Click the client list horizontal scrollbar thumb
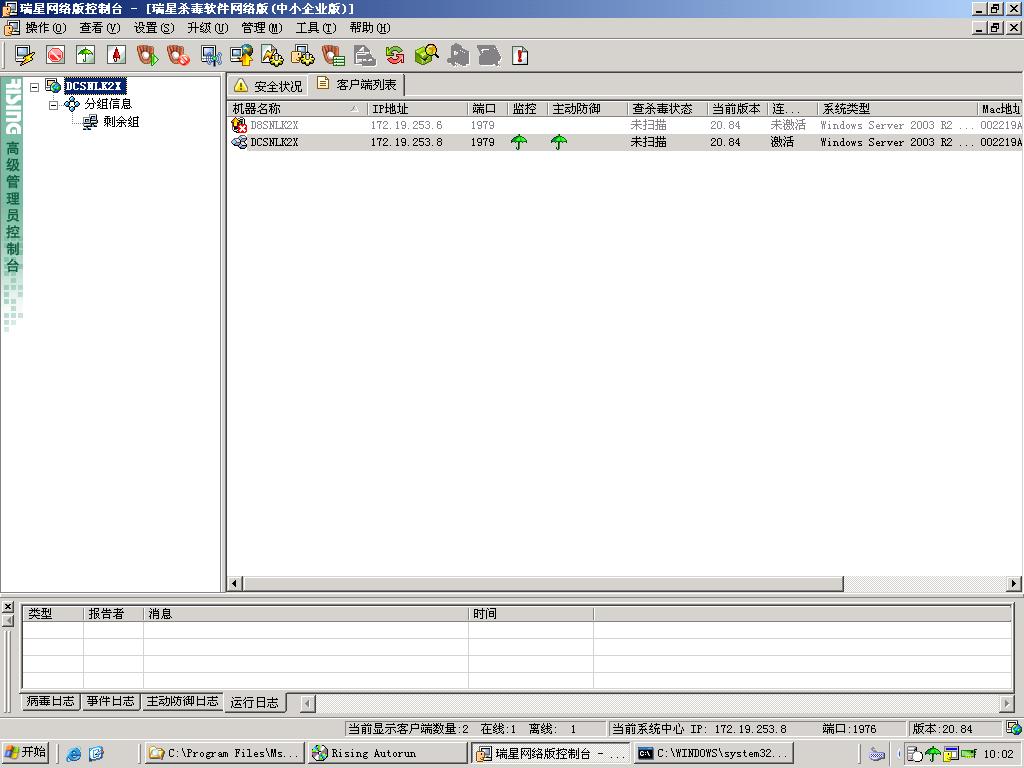 click(x=543, y=583)
